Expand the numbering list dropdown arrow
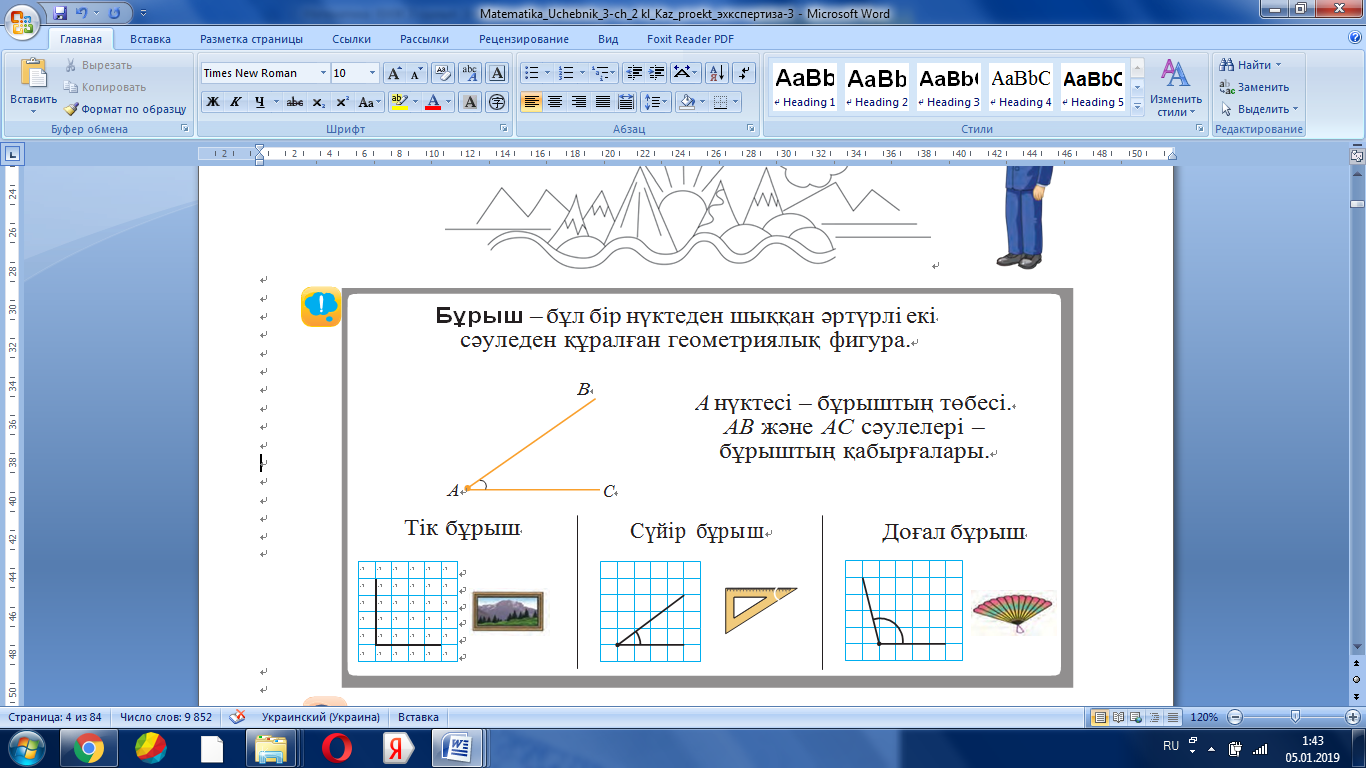The width and height of the screenshot is (1366, 768). pyautogui.click(x=581, y=73)
